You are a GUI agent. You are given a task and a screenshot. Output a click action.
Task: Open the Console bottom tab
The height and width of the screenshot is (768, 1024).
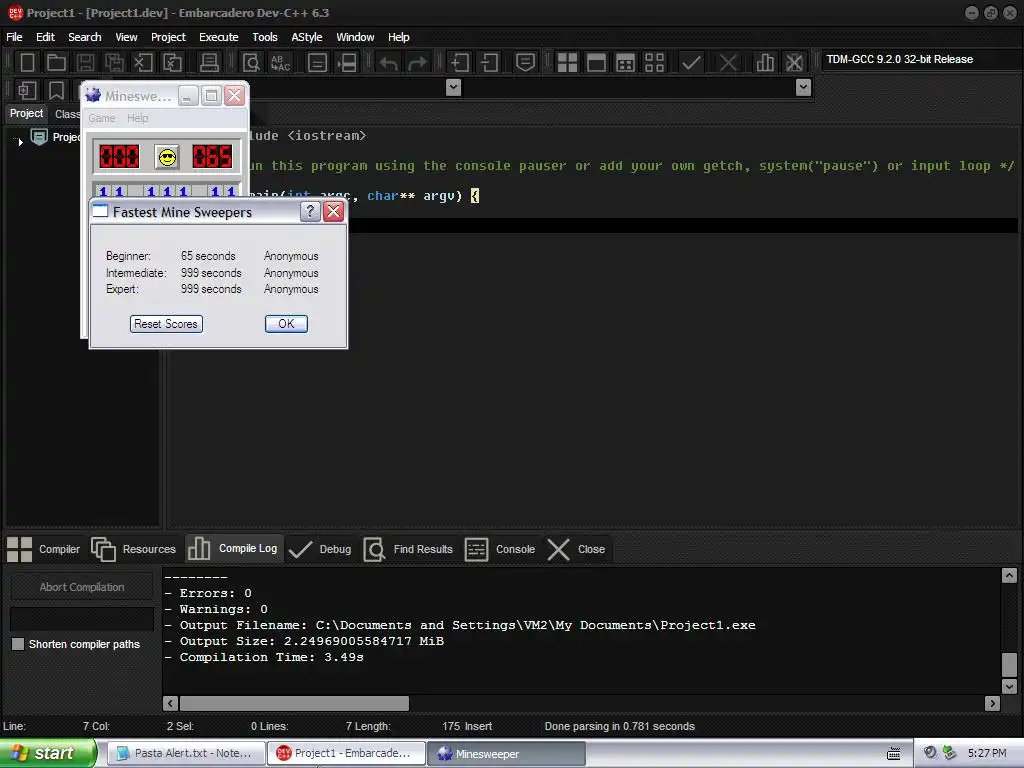click(x=500, y=549)
